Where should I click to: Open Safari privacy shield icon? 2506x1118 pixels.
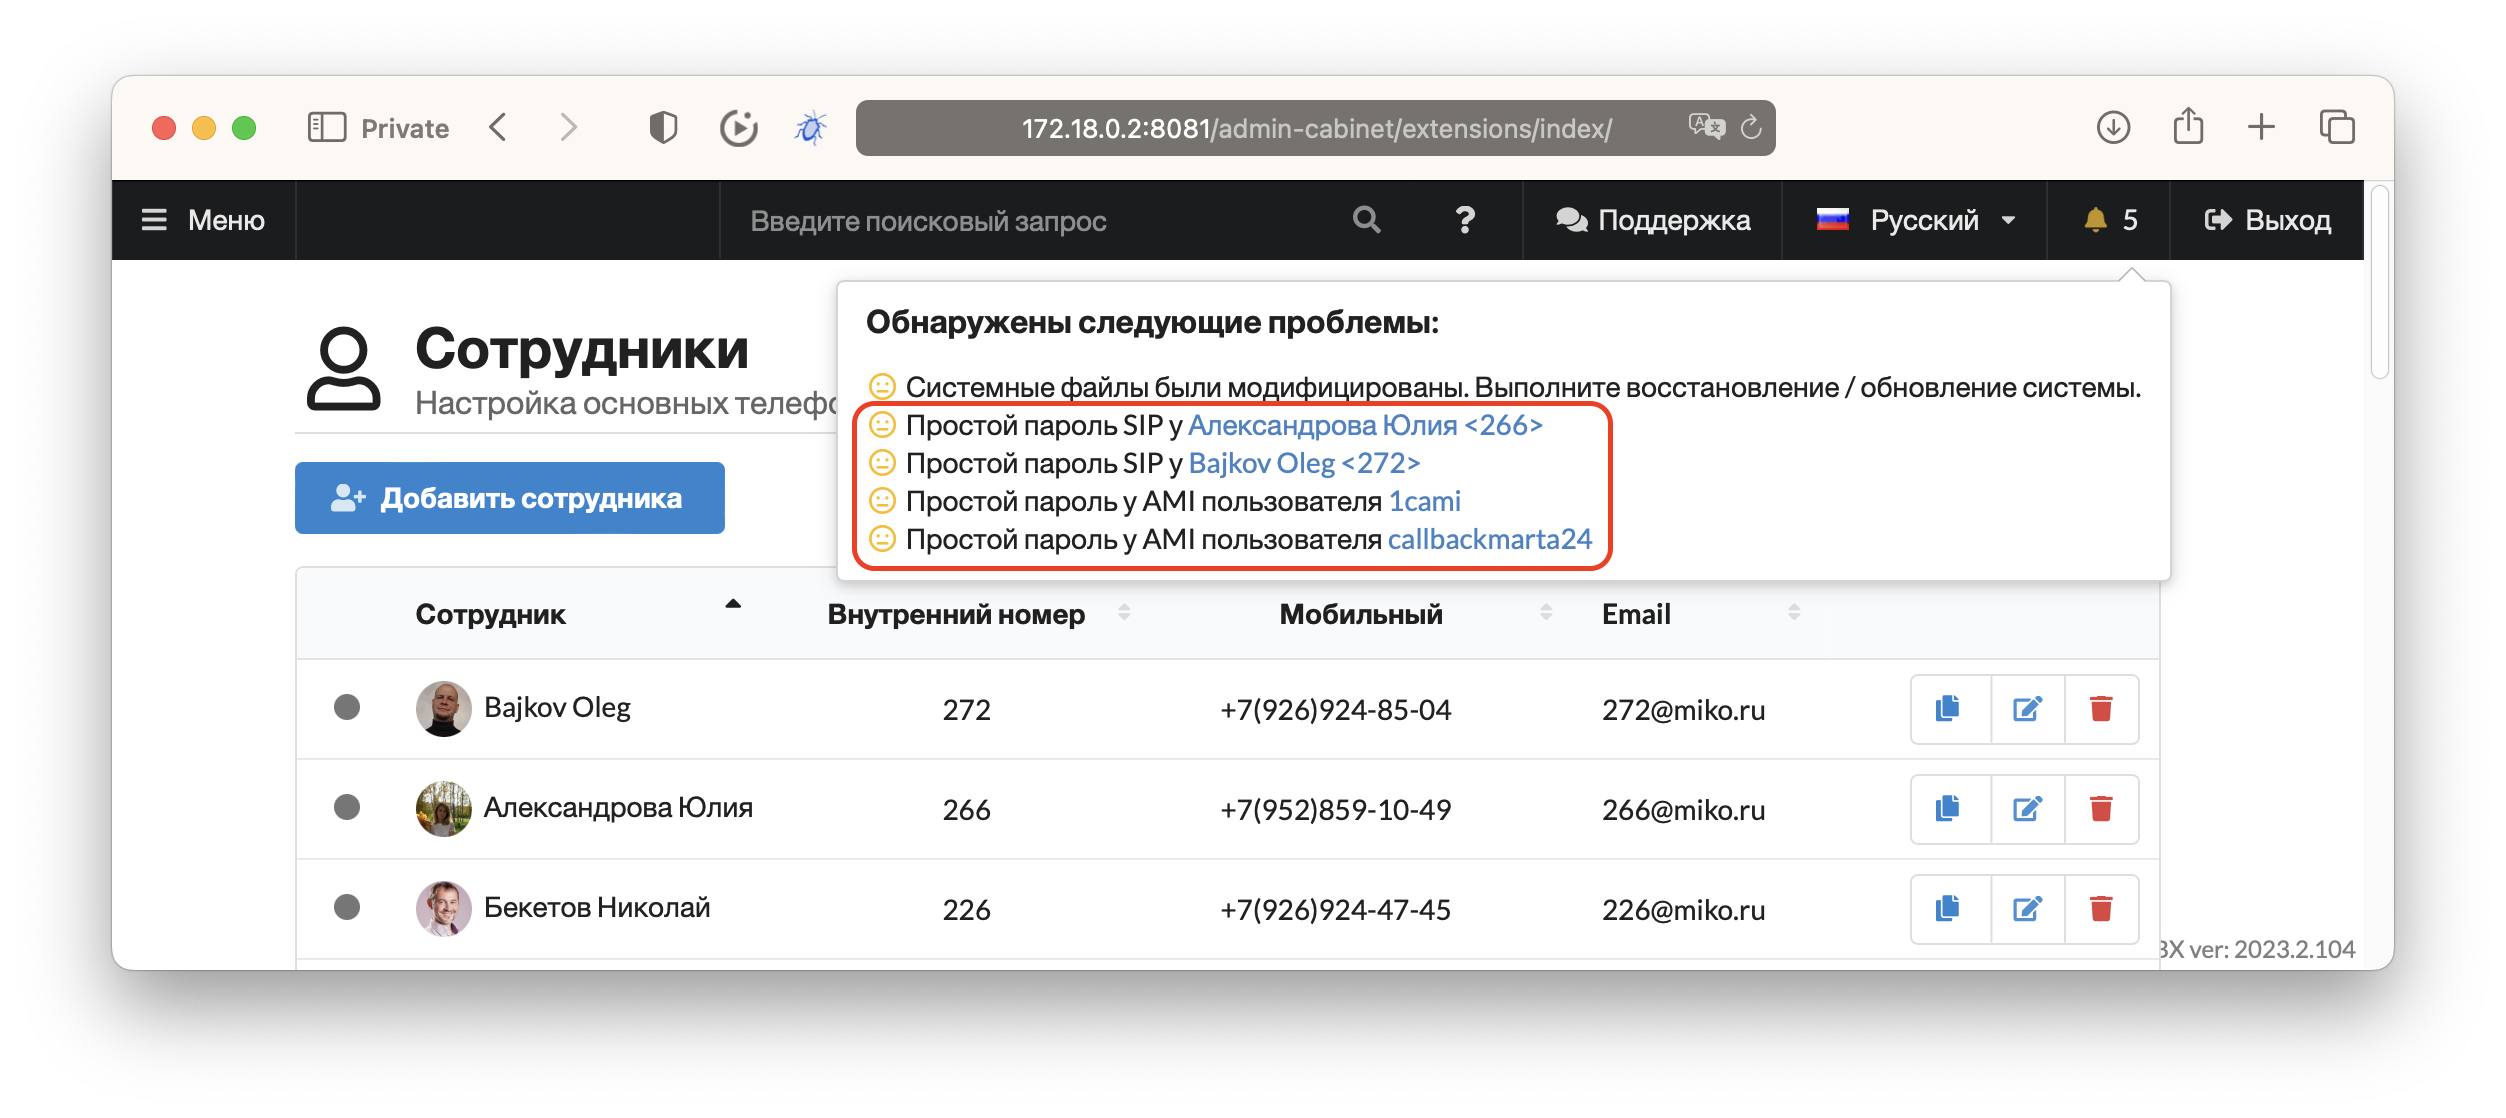point(663,128)
